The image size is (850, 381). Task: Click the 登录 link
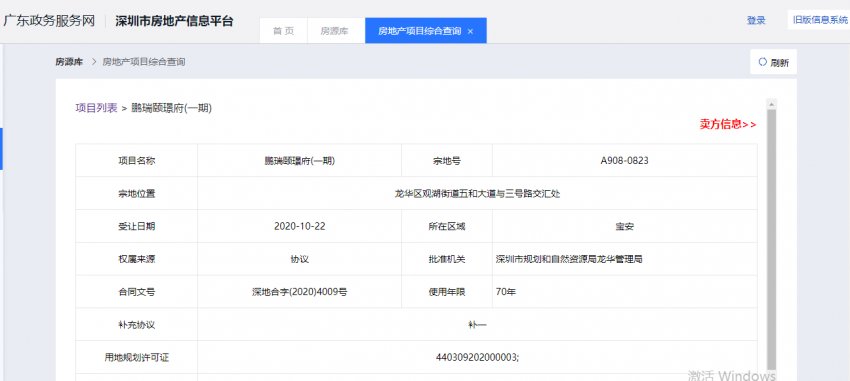756,21
